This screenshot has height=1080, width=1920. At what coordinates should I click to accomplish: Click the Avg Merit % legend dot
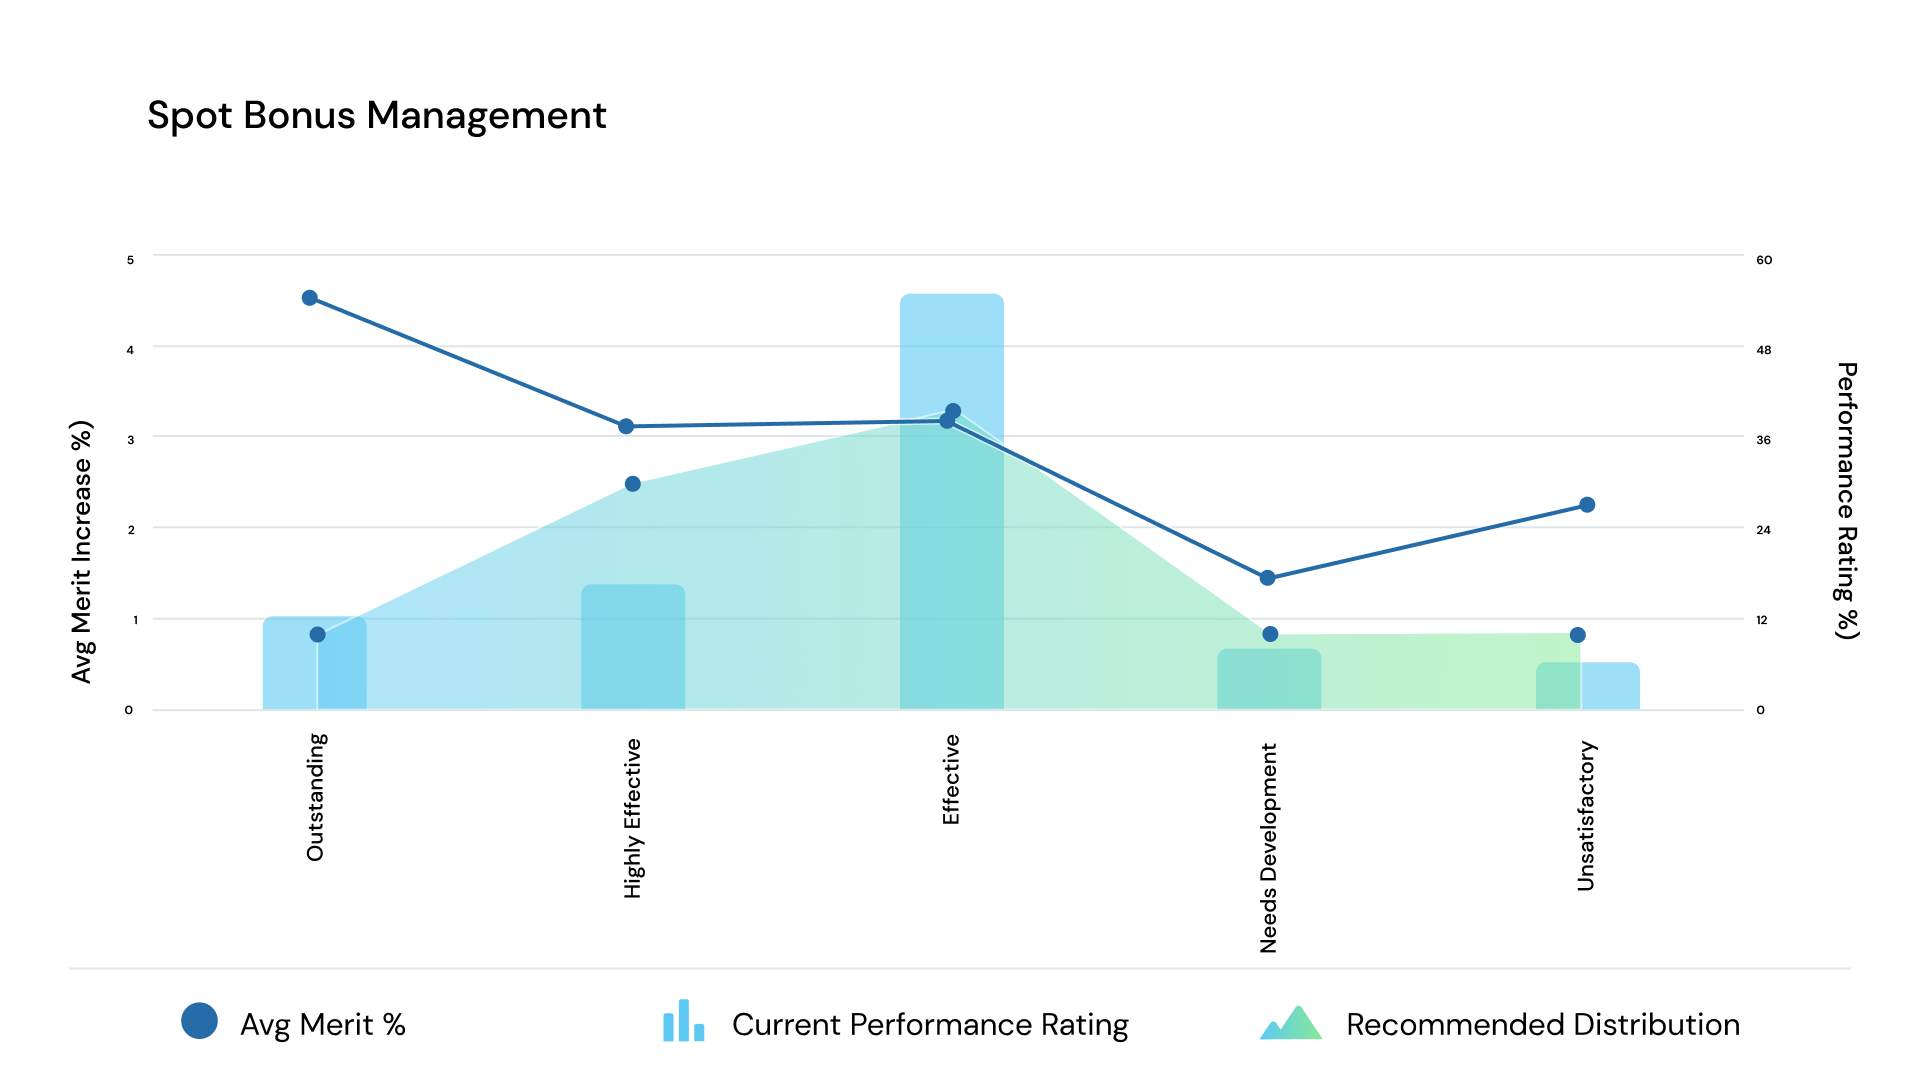tap(199, 1021)
